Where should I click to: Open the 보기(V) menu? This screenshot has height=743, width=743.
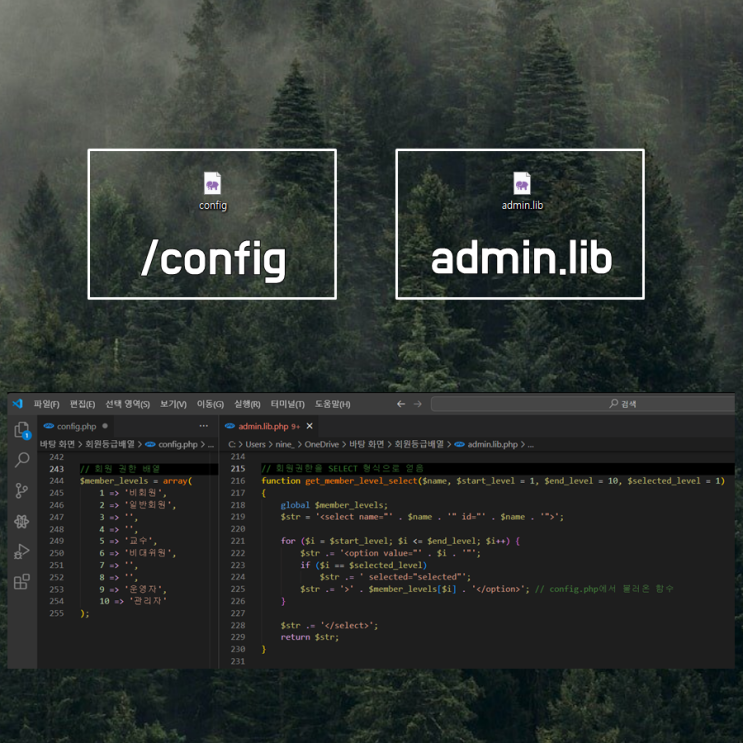point(173,404)
